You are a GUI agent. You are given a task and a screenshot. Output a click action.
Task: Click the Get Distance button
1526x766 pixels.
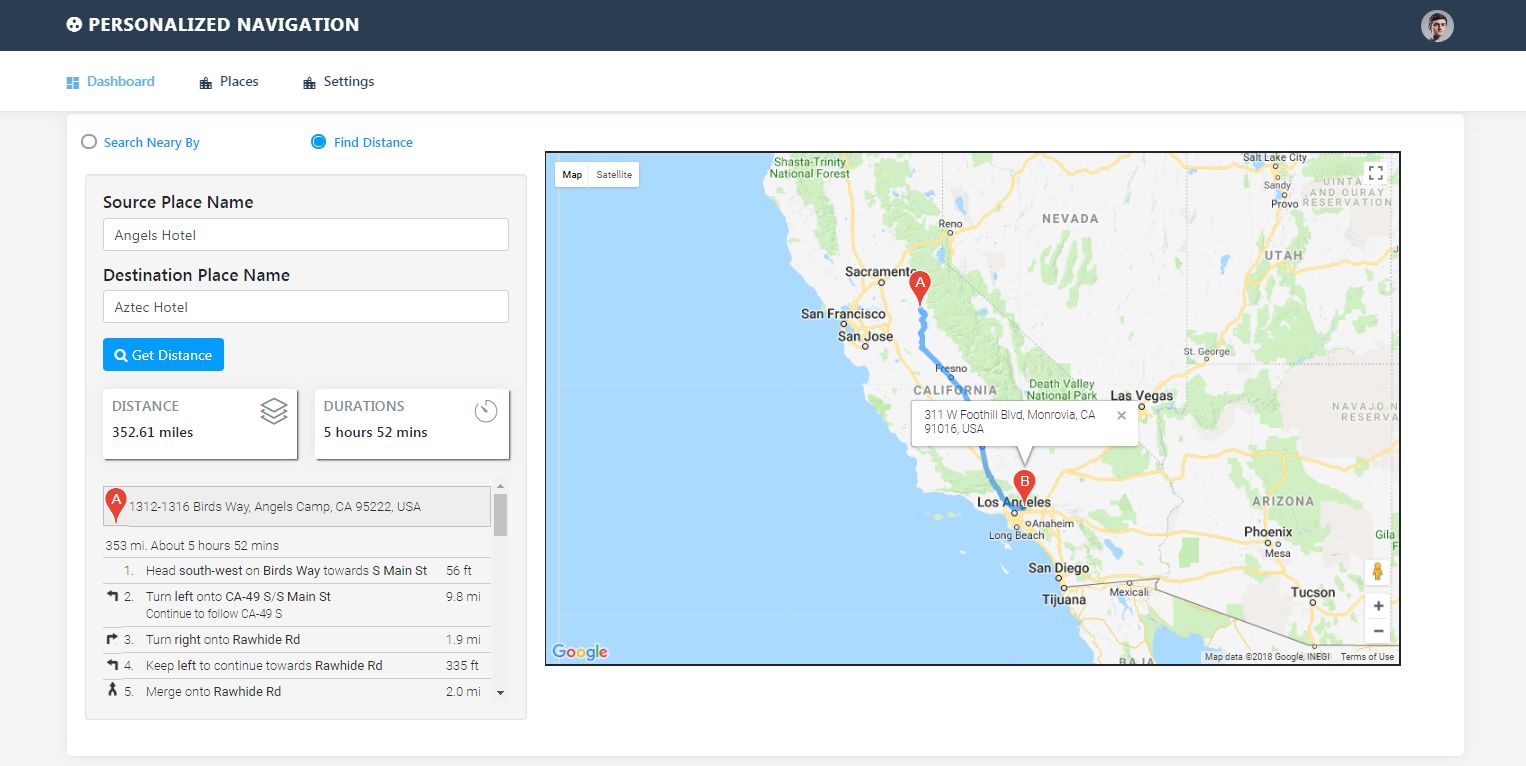pyautogui.click(x=163, y=355)
